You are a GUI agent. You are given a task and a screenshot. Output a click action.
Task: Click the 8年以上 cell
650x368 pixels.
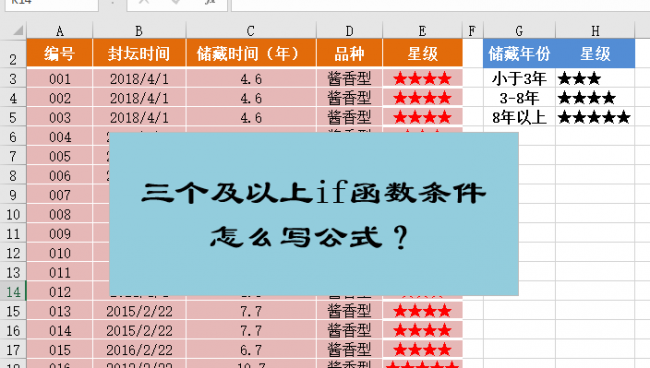(519, 118)
